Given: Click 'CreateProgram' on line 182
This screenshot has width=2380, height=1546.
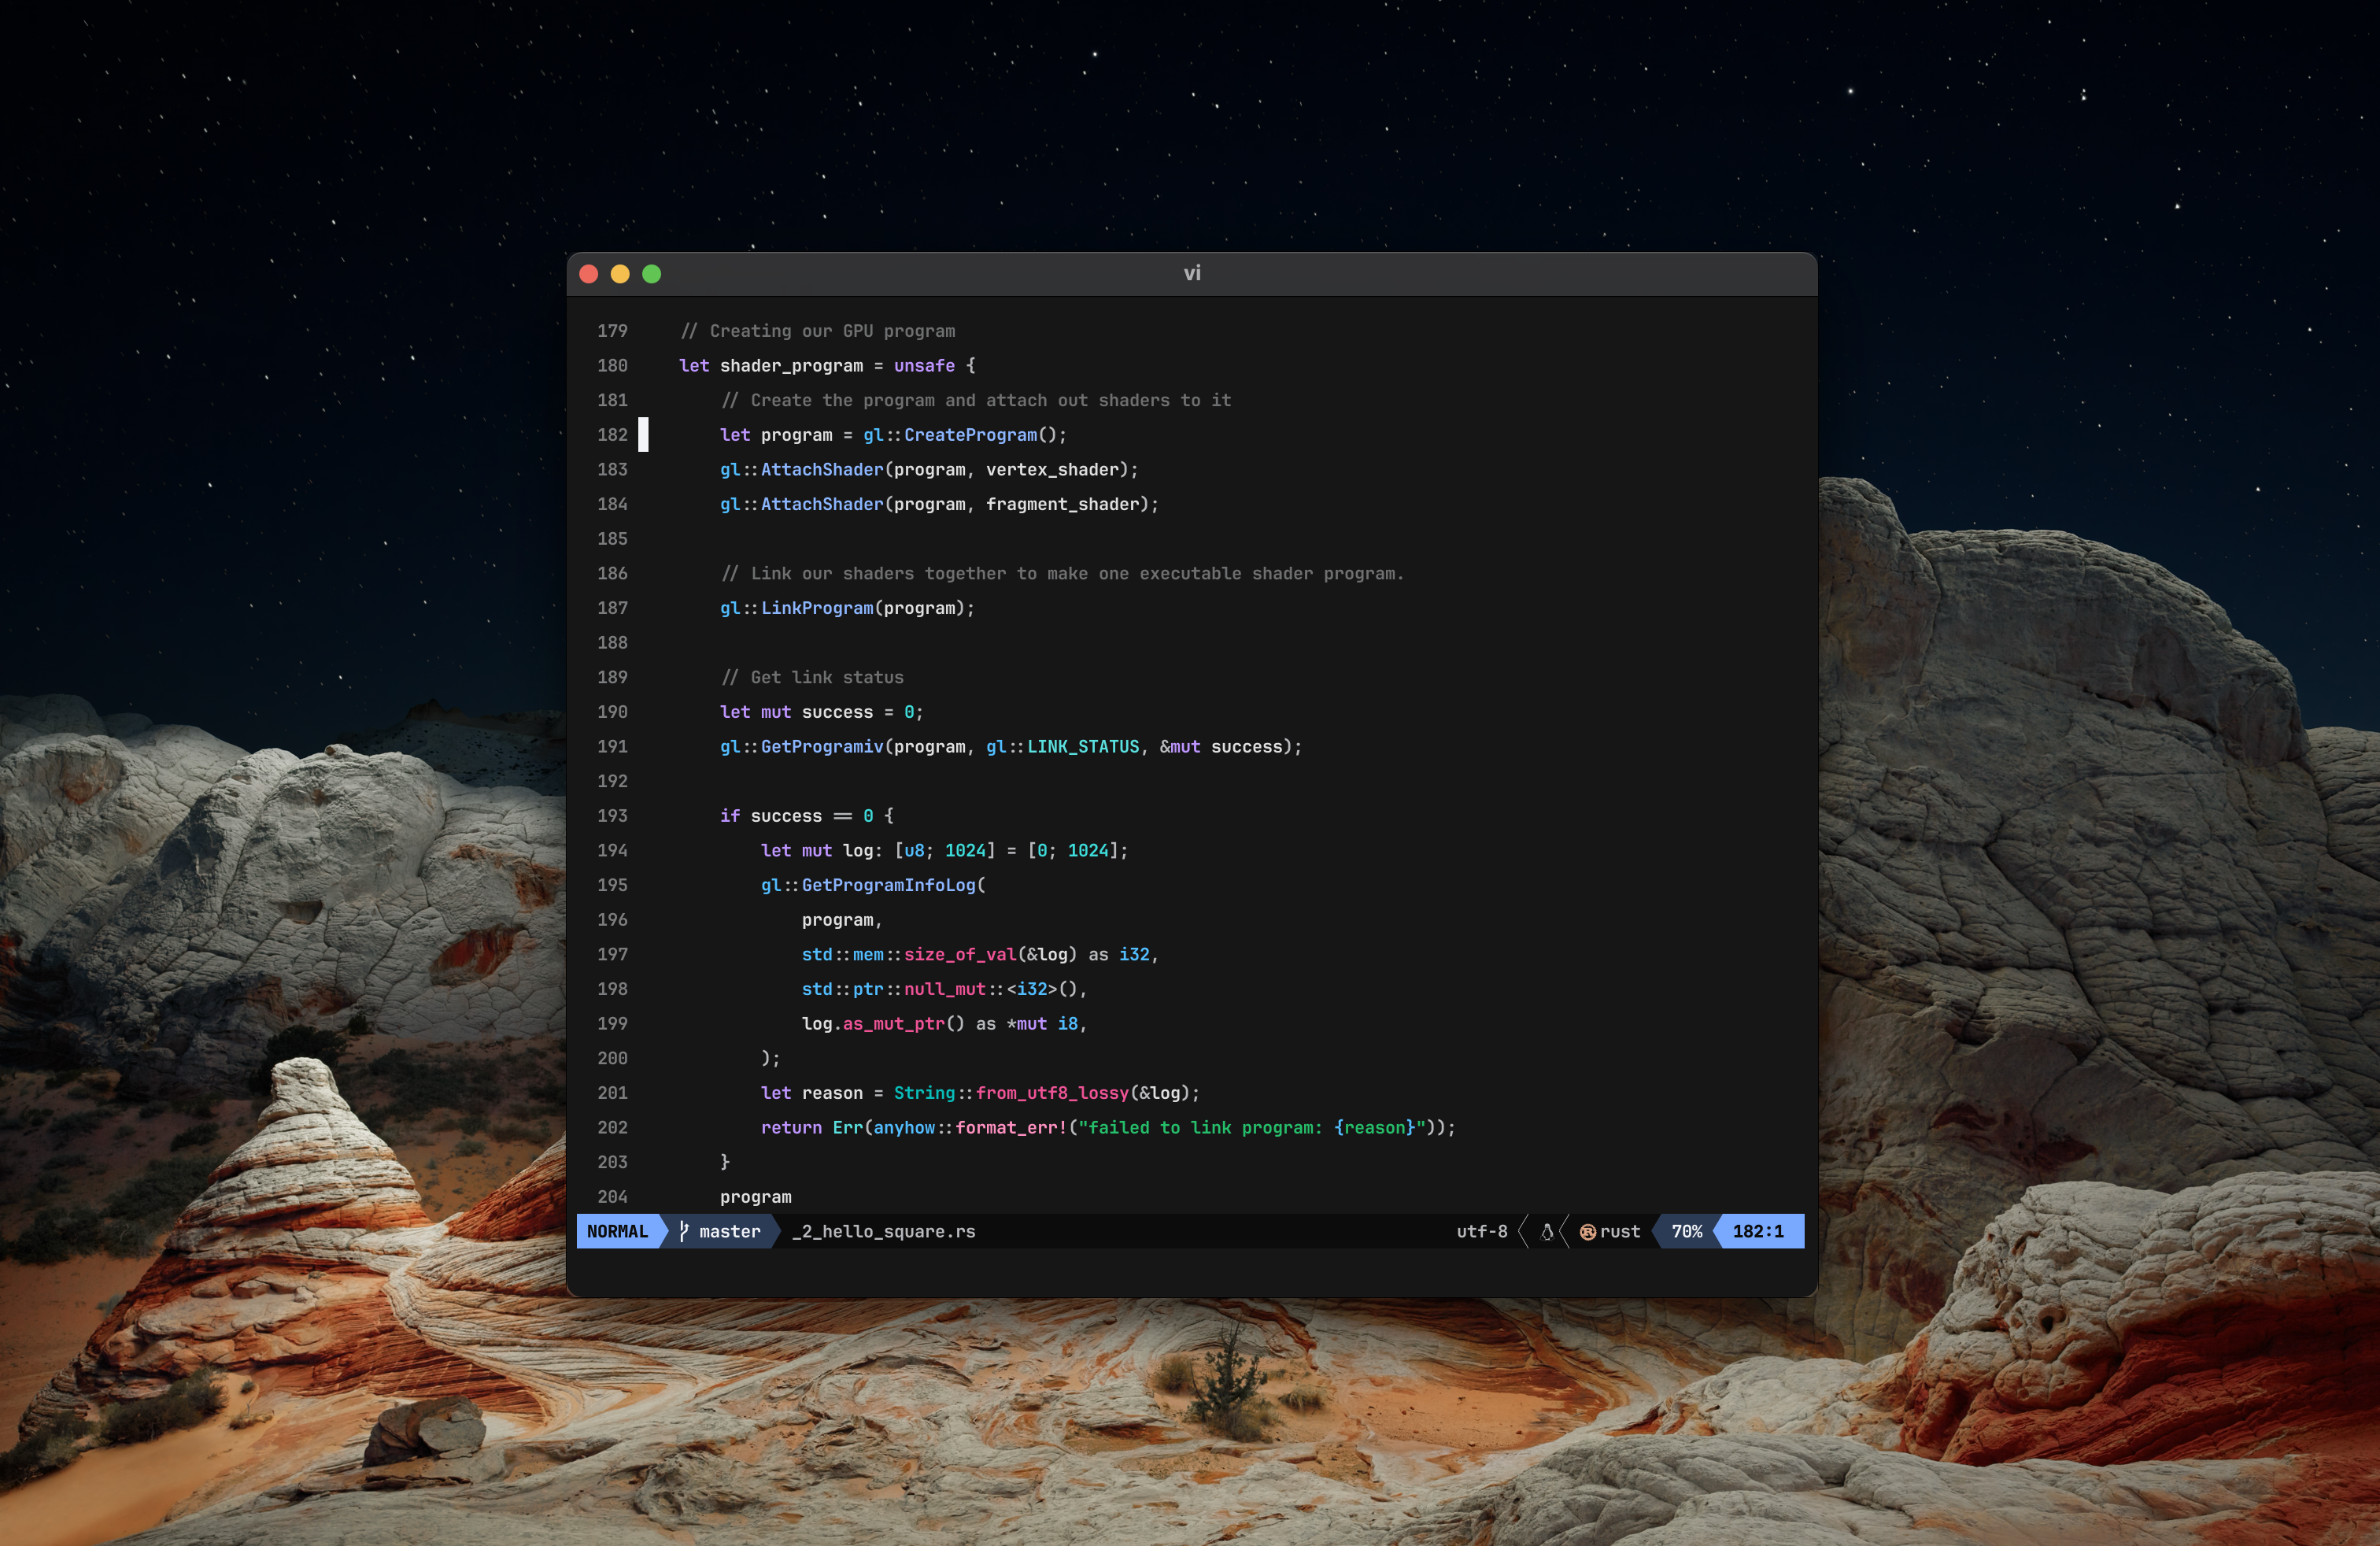Looking at the screenshot, I should (x=971, y=435).
